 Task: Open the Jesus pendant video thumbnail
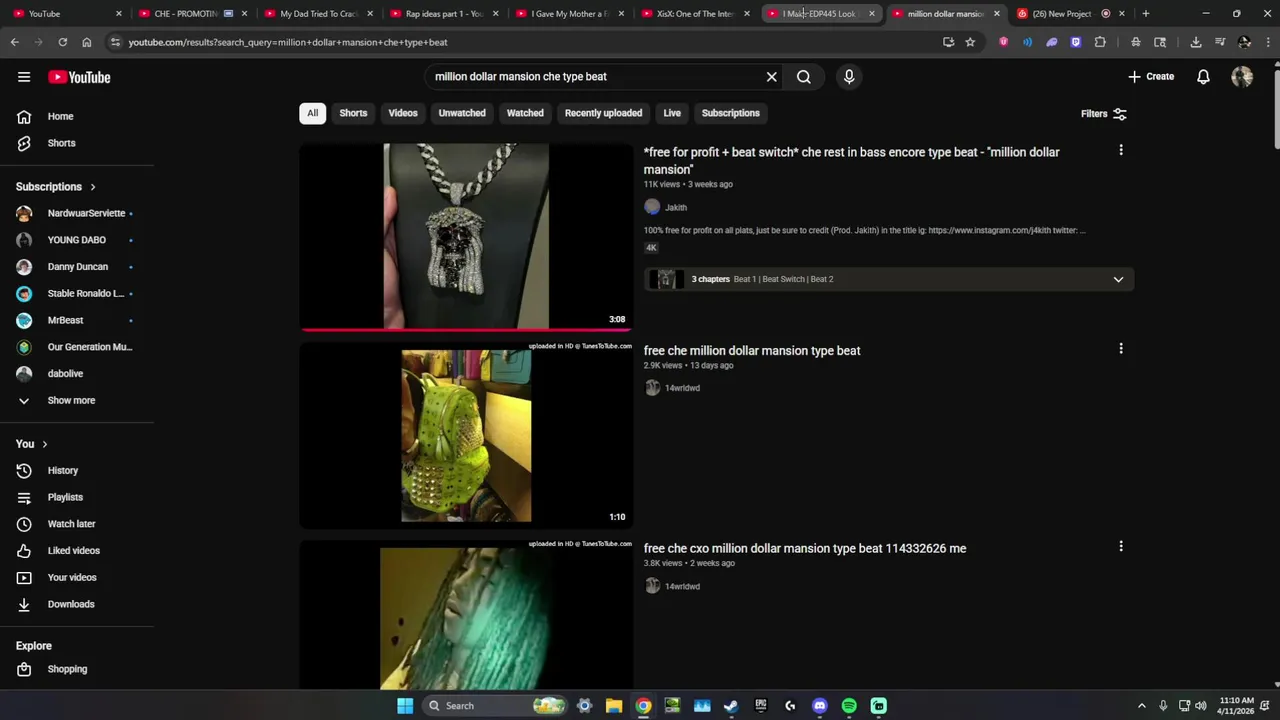pos(466,236)
